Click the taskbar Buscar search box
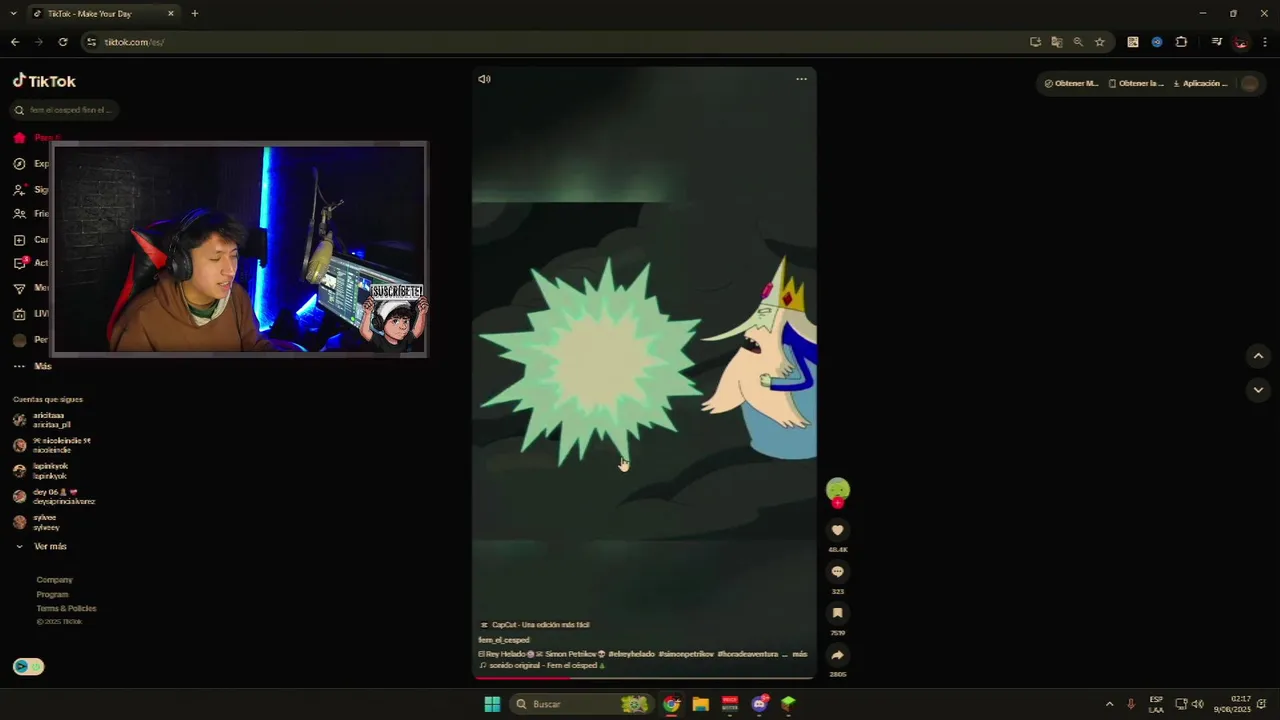The image size is (1280, 720). click(x=580, y=704)
